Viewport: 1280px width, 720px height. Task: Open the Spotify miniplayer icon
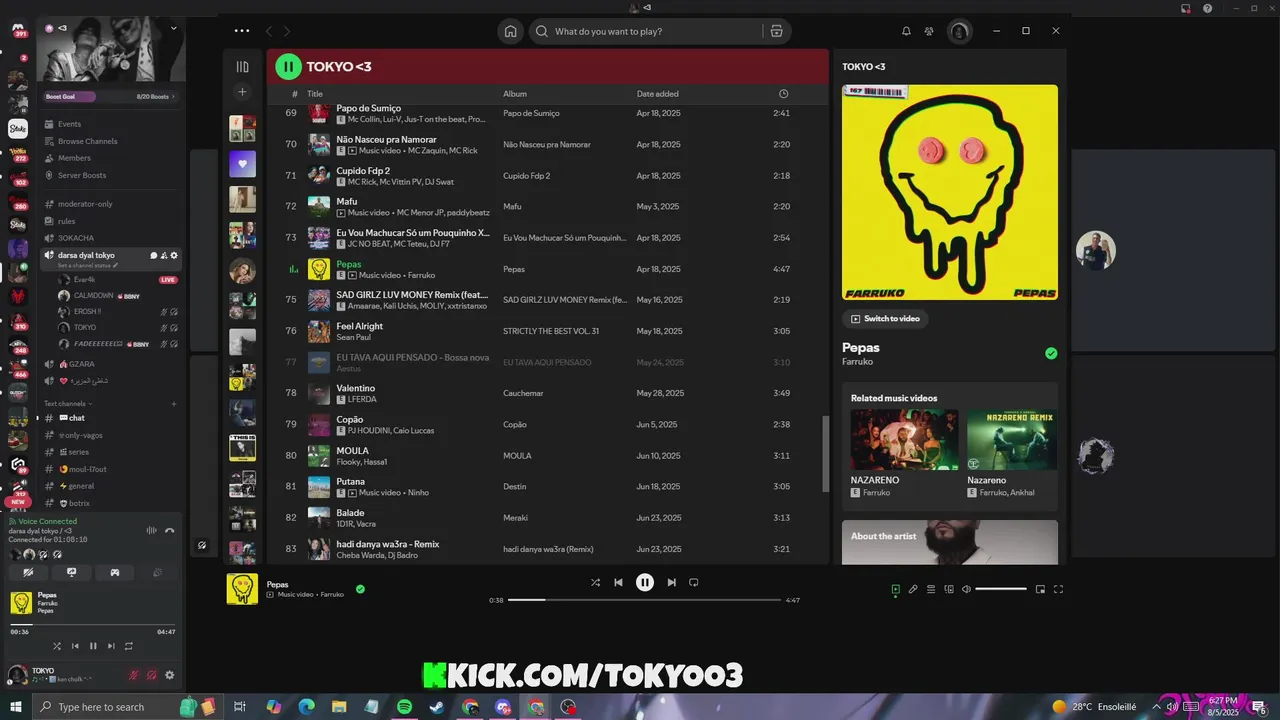pyautogui.click(x=1040, y=589)
